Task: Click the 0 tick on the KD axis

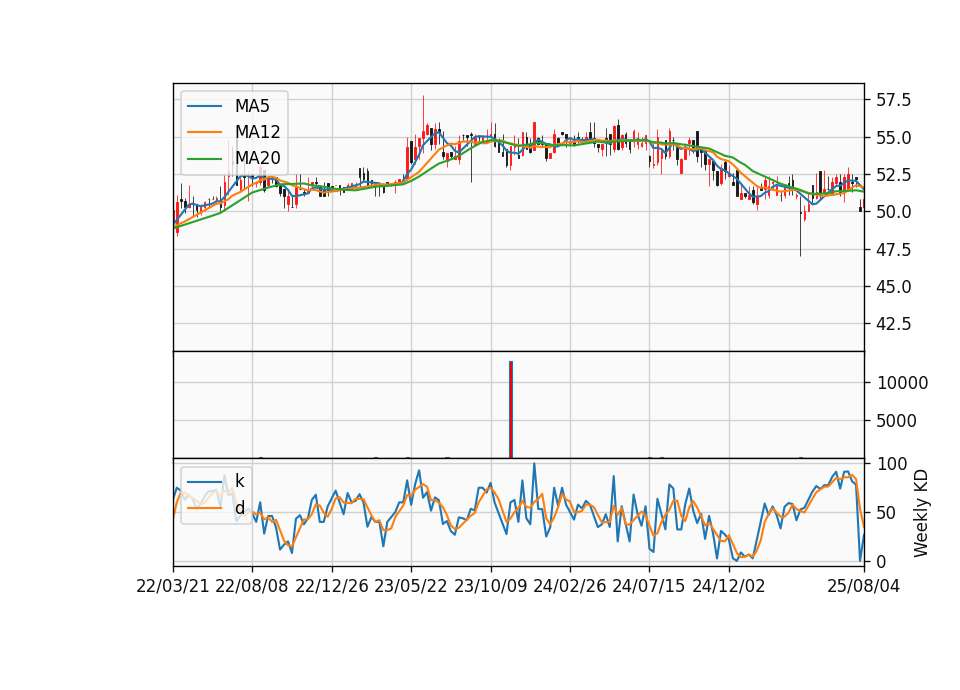Action: click(x=882, y=561)
